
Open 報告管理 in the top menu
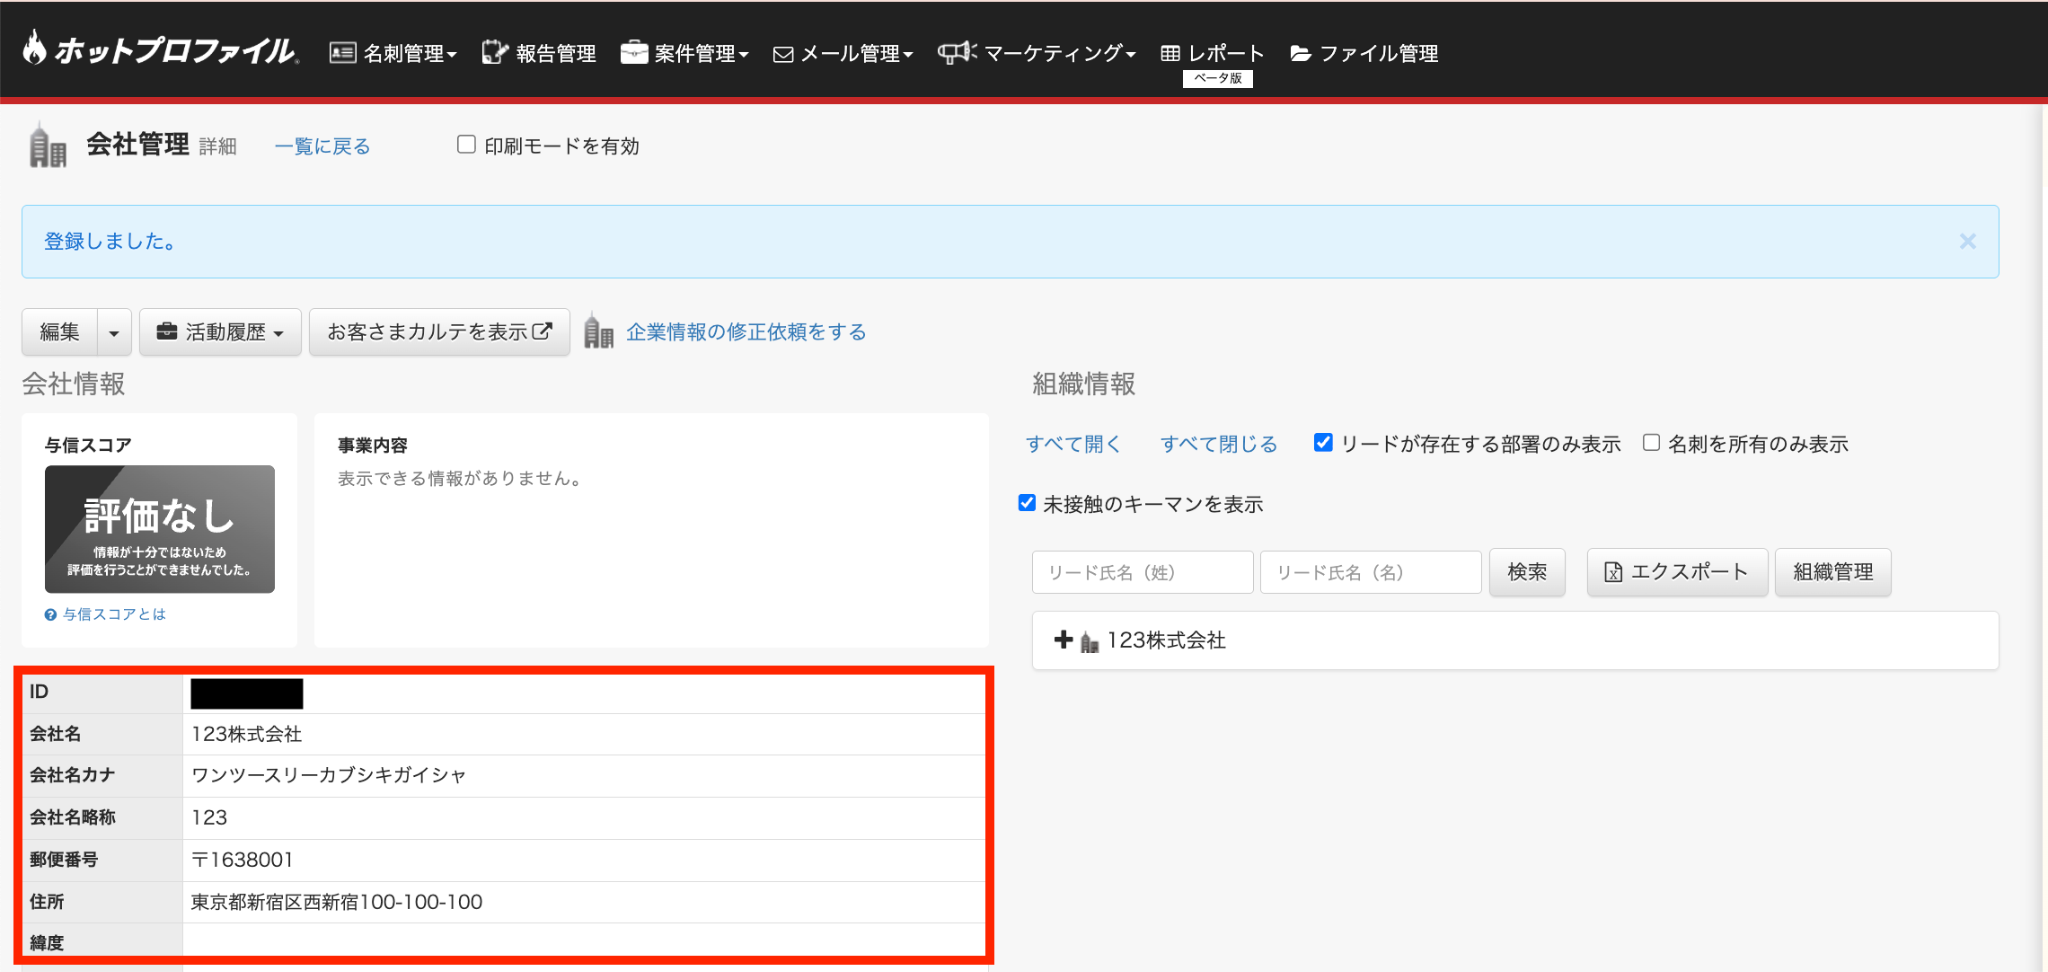click(539, 53)
